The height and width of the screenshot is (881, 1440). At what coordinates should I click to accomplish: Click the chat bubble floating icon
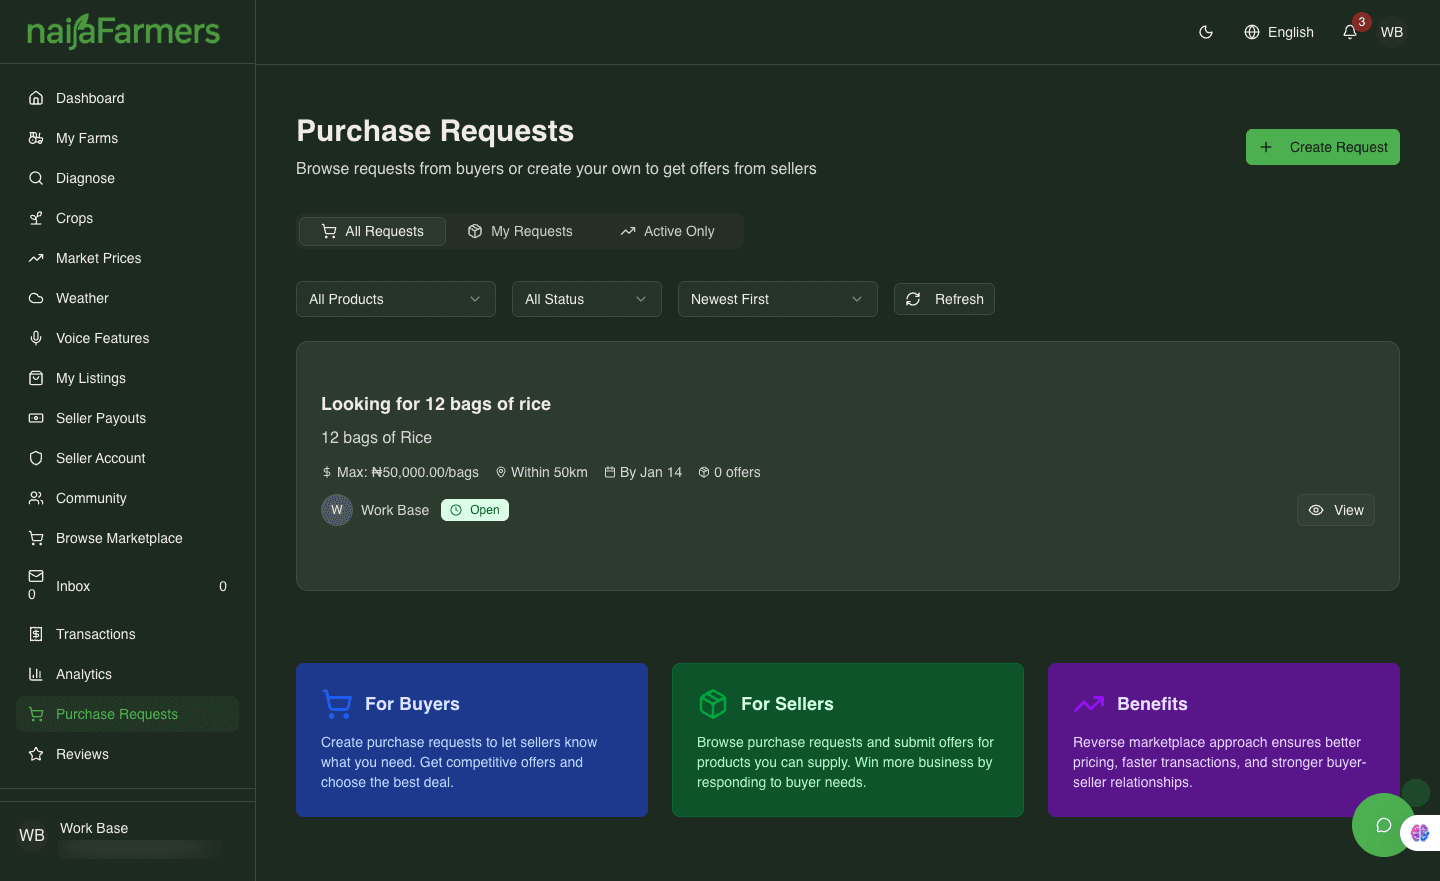click(1383, 825)
